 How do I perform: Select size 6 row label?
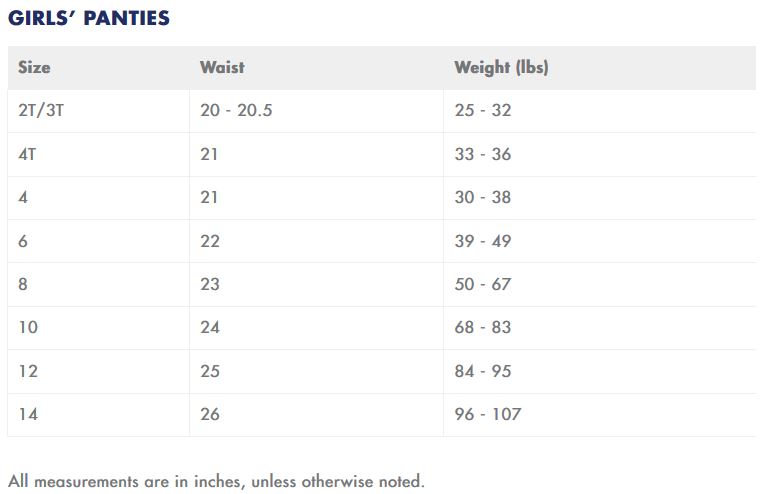[x=23, y=241]
